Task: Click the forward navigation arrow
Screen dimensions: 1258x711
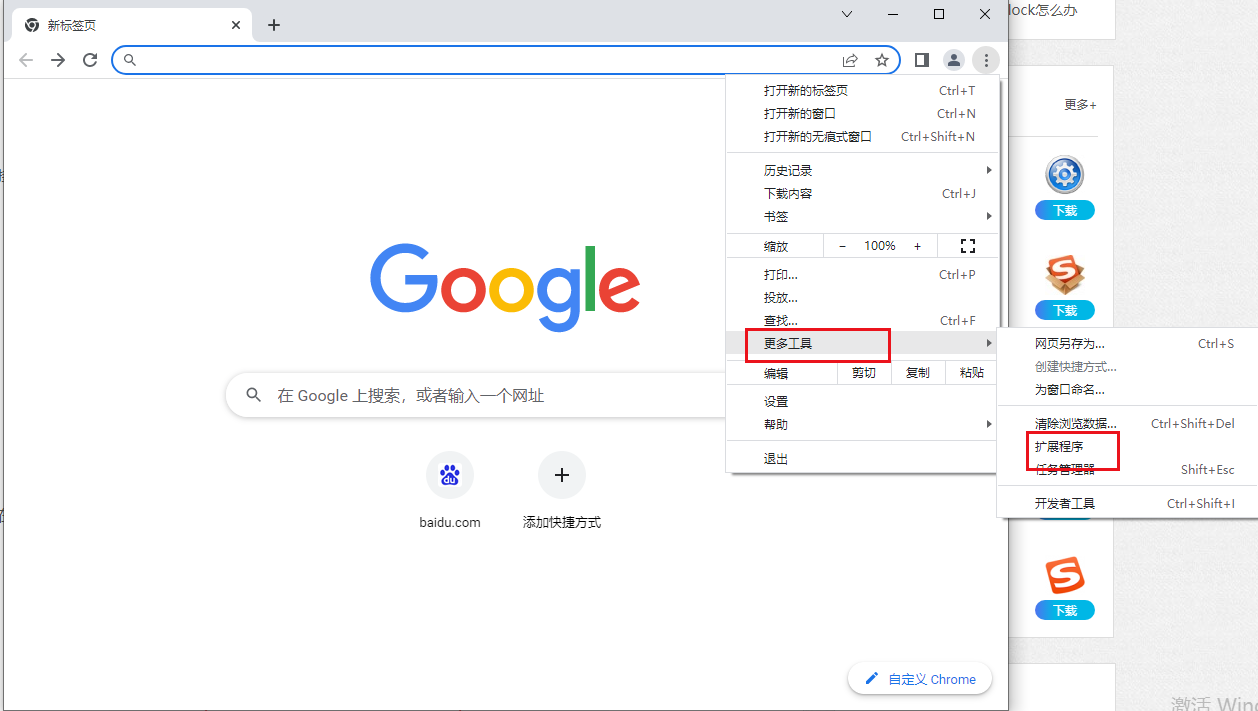Action: 58,60
